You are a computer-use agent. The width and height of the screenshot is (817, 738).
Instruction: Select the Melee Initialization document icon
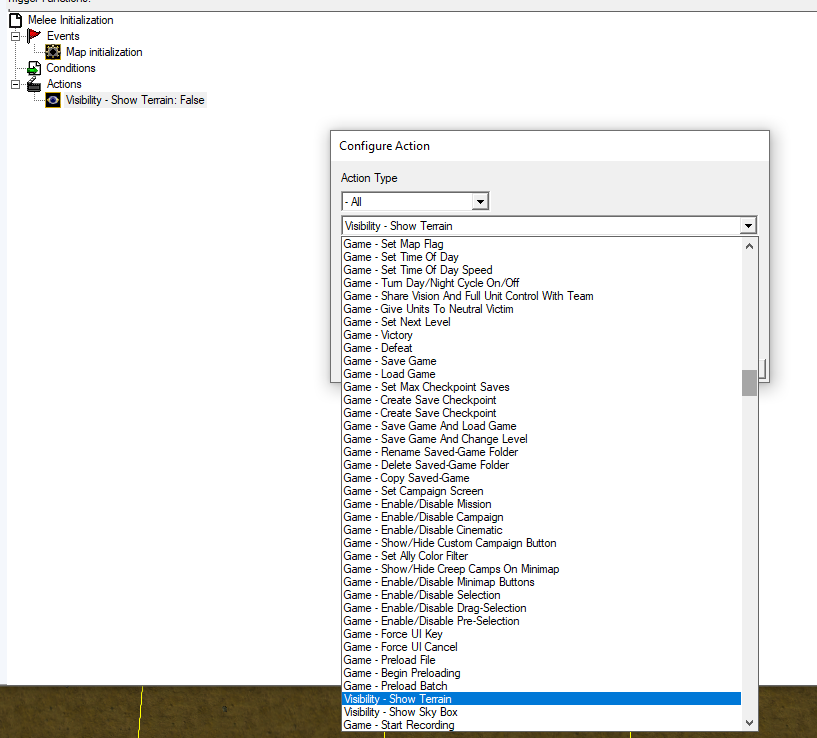[16, 20]
